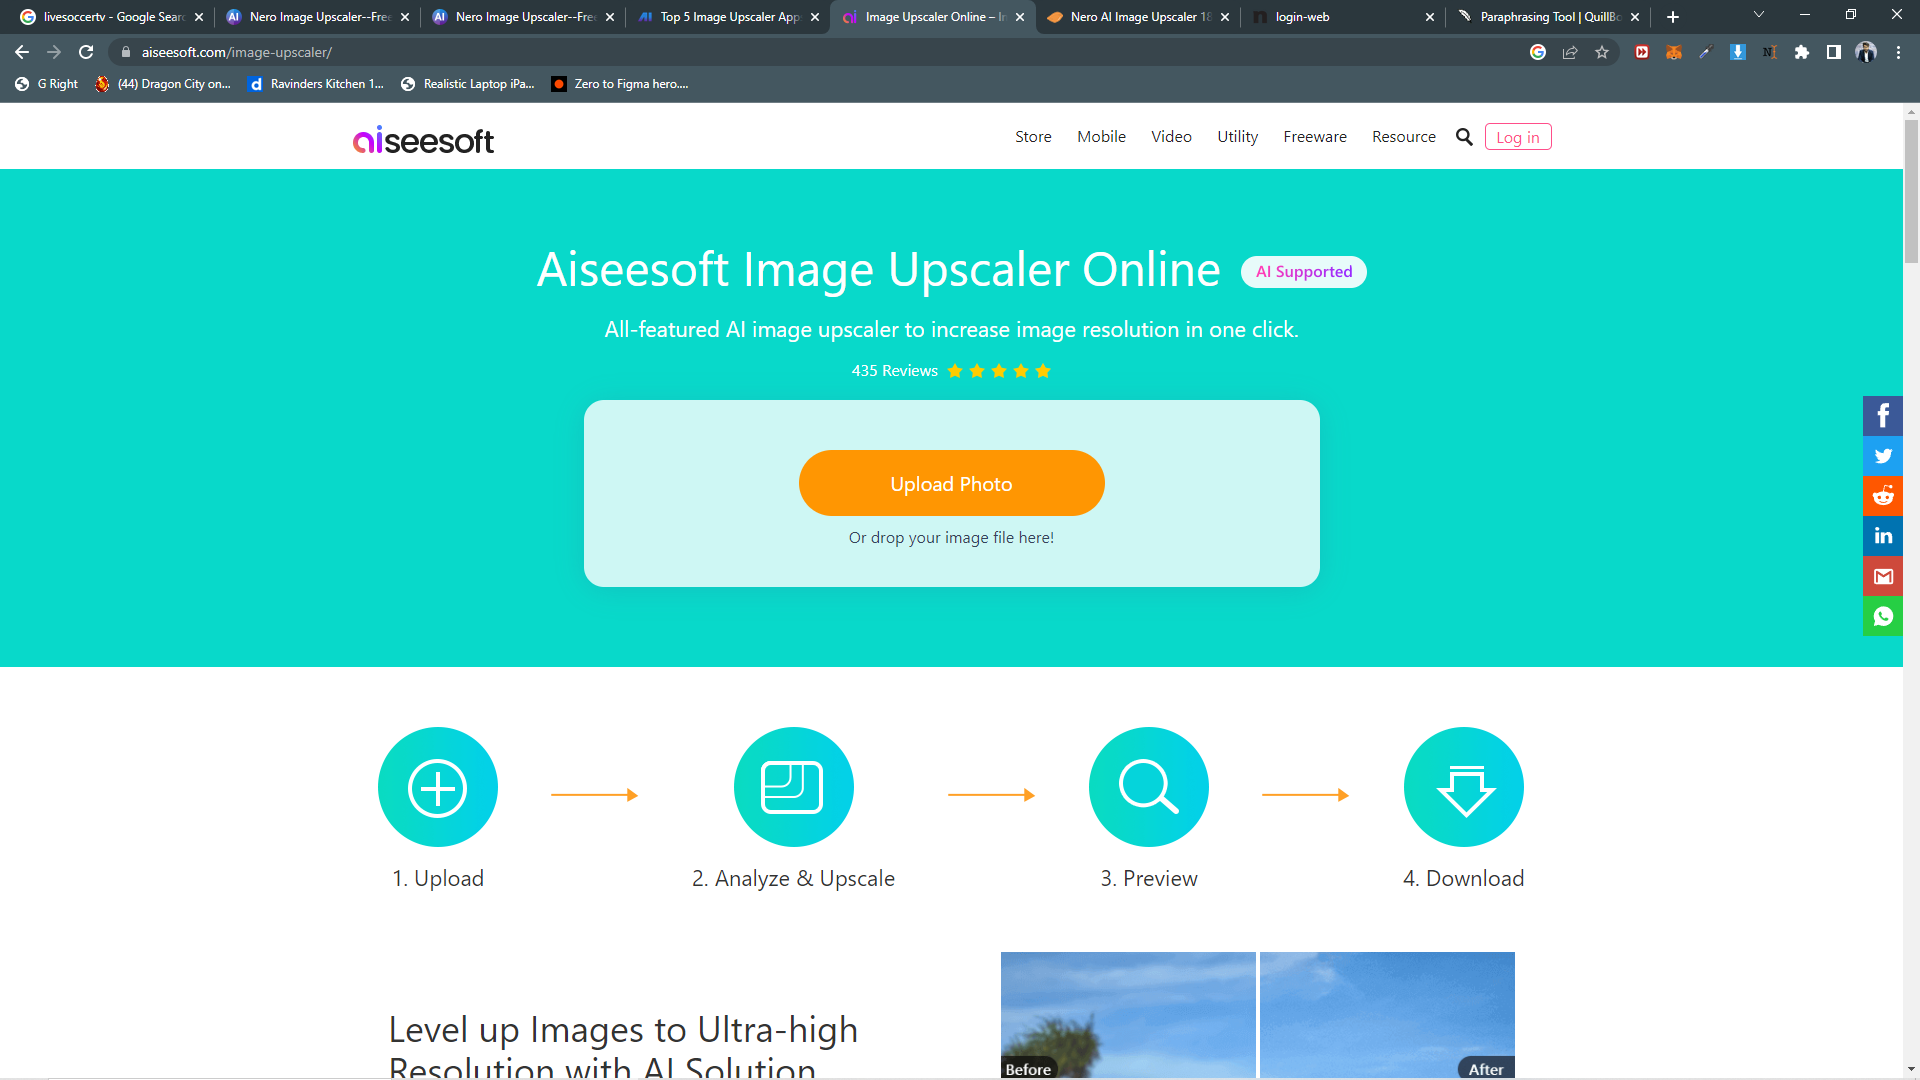Click the Google icon in address bar
The height and width of the screenshot is (1080, 1920).
[1538, 52]
